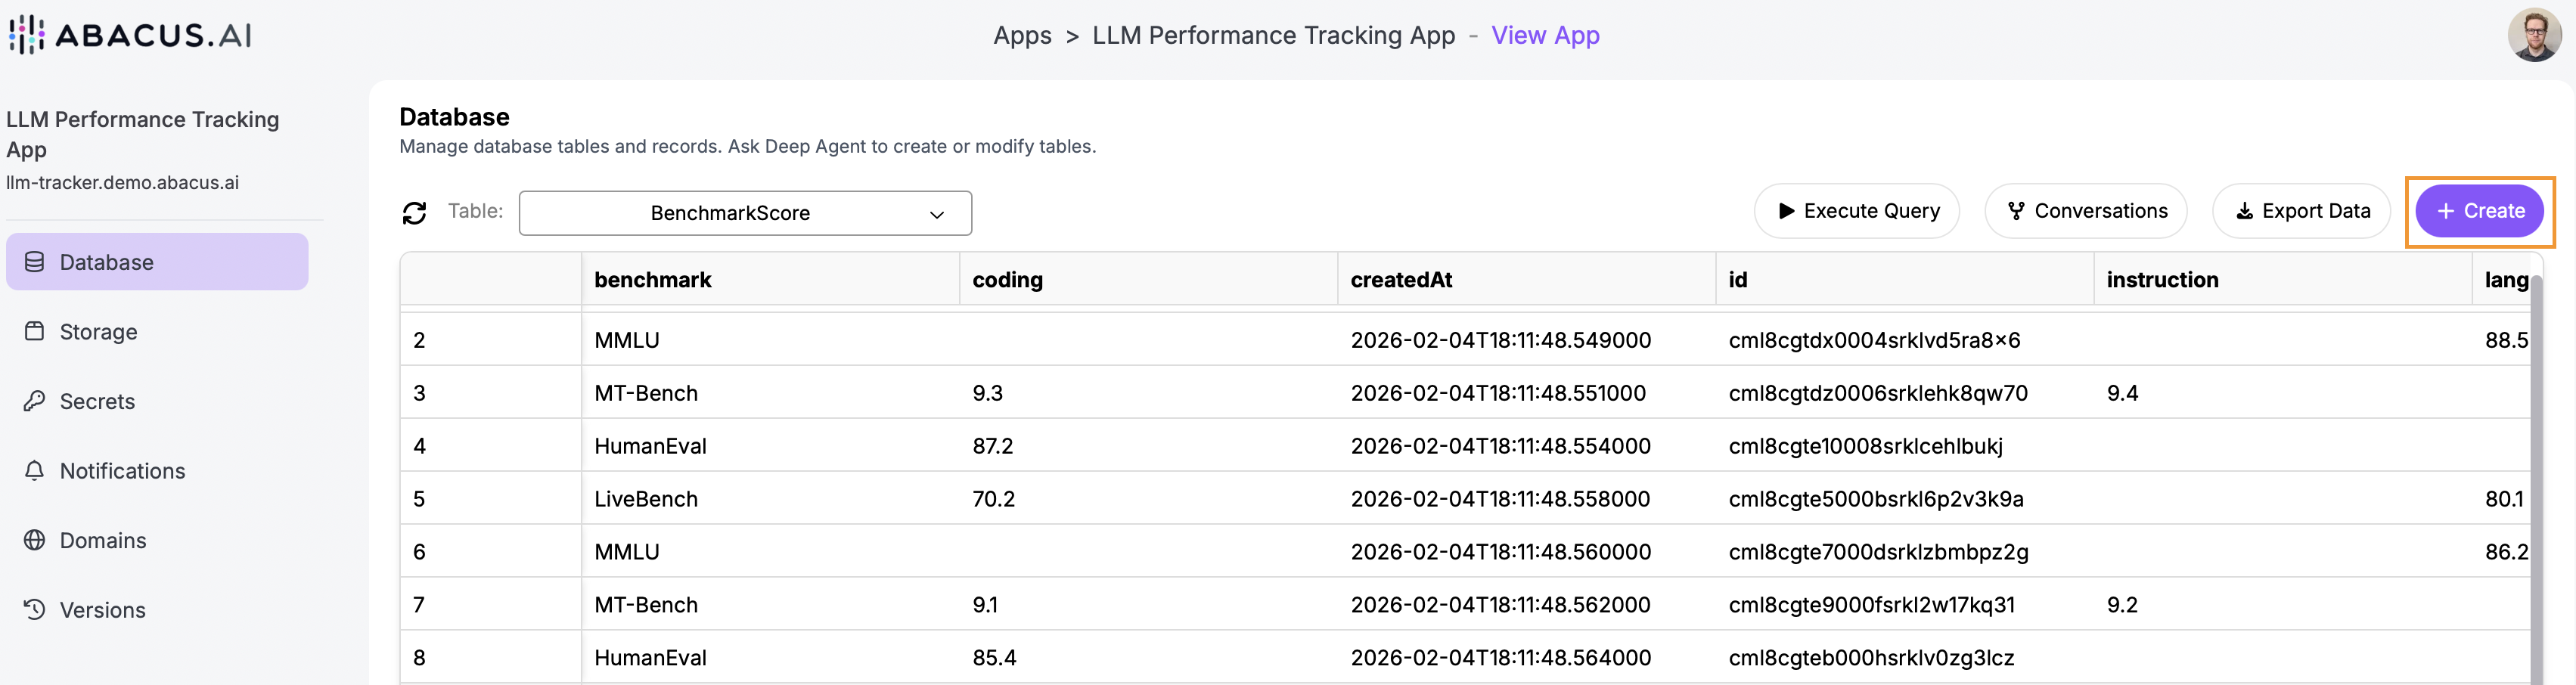
Task: Click the benchmark column header
Action: [653, 280]
